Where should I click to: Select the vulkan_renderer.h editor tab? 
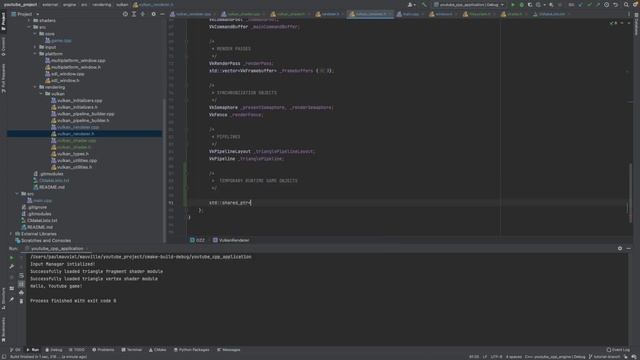[370, 14]
